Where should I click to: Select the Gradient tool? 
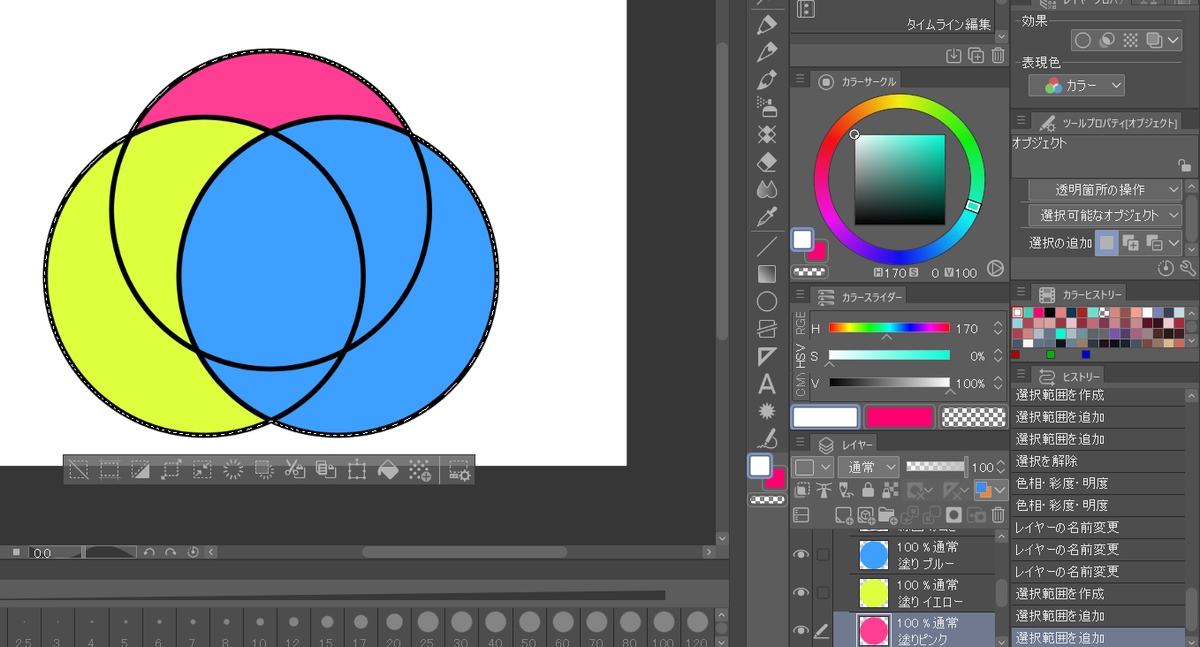pos(767,273)
